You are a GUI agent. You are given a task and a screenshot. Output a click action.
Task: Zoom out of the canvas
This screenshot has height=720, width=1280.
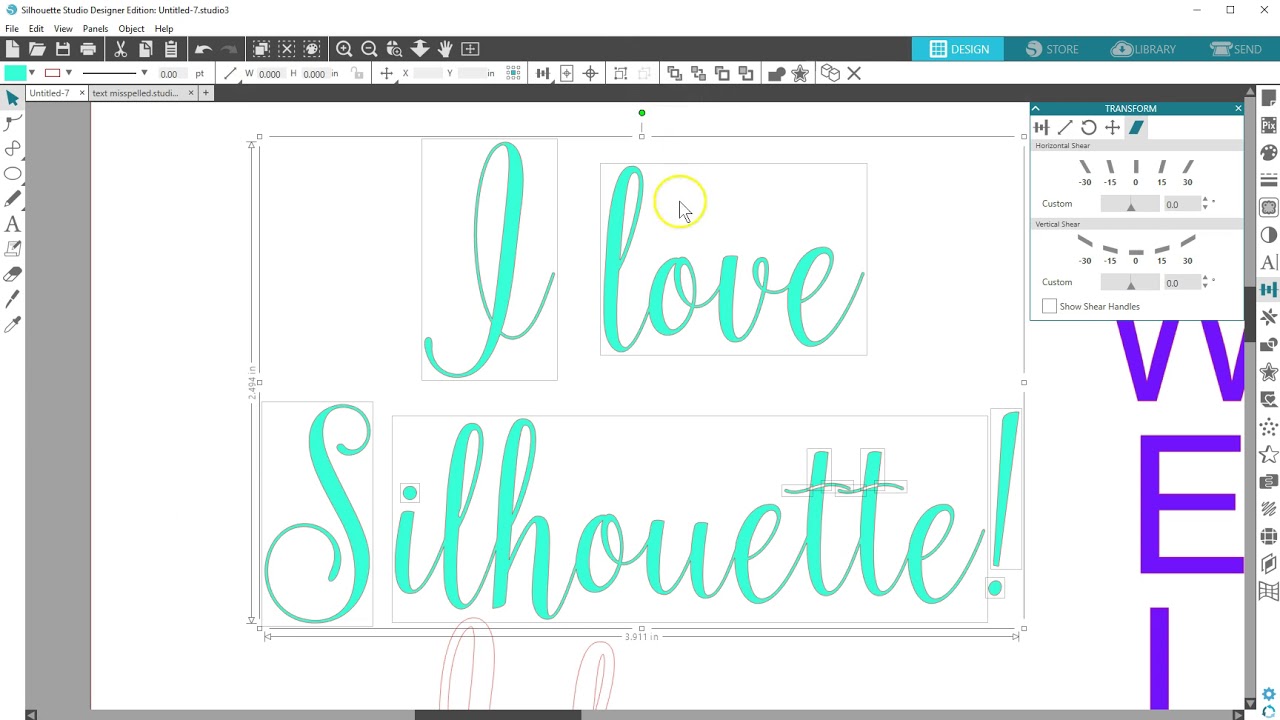[369, 49]
